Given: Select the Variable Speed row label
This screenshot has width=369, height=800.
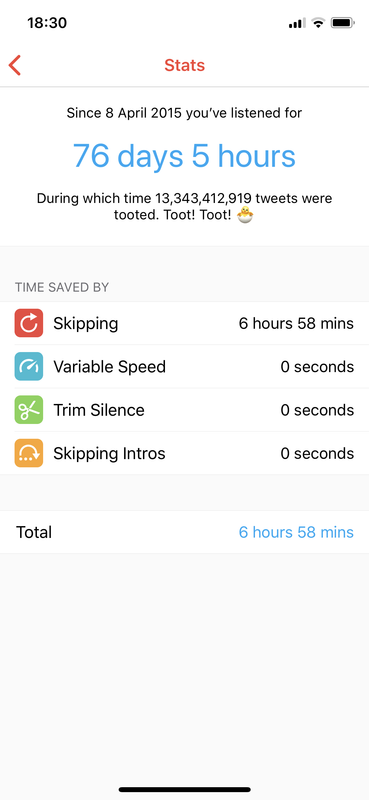Looking at the screenshot, I should tap(110, 367).
